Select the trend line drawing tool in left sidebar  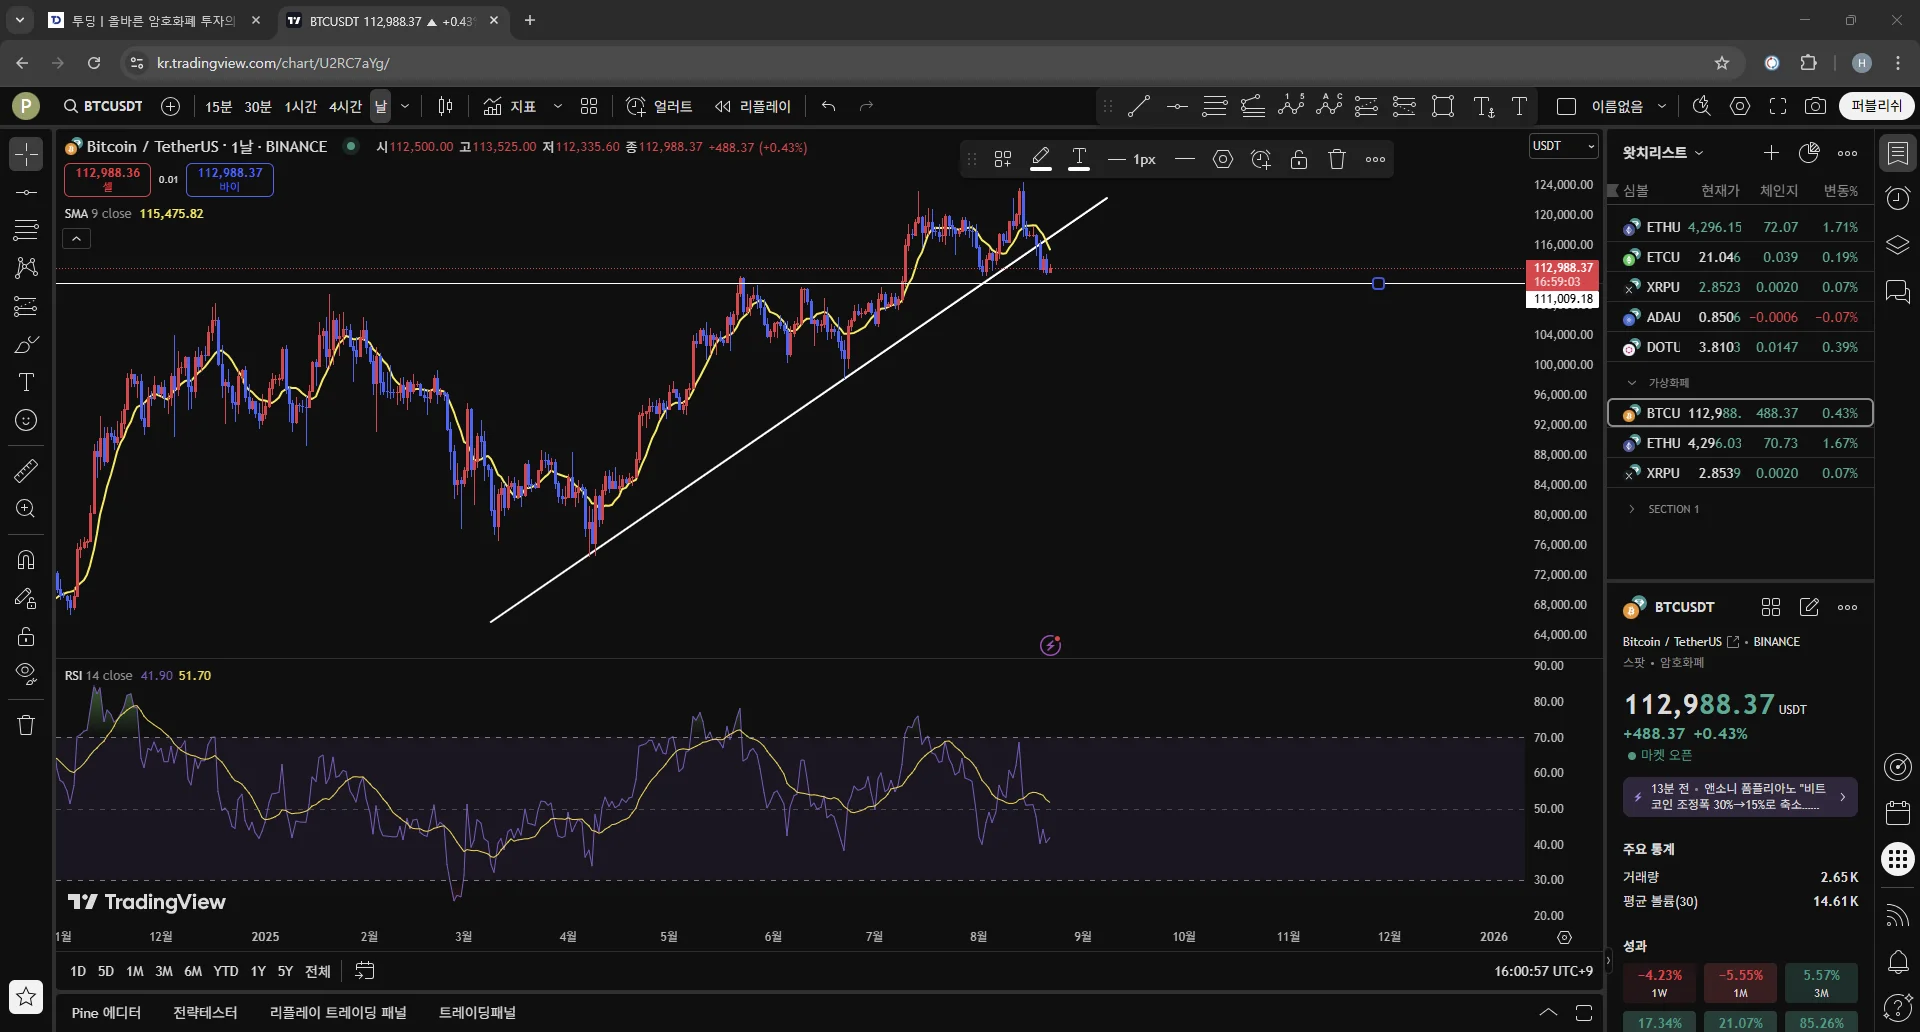[x=26, y=192]
